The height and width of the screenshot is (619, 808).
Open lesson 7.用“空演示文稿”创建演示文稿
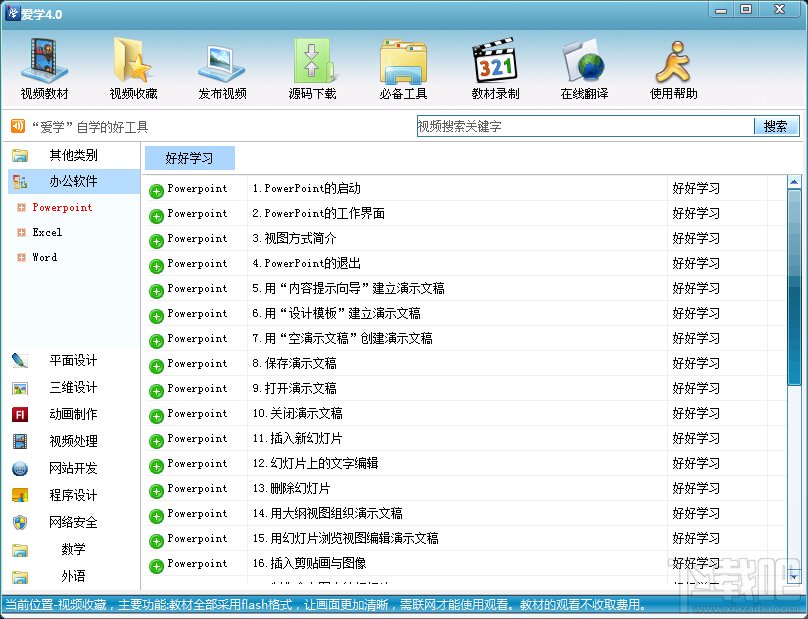[x=342, y=338]
